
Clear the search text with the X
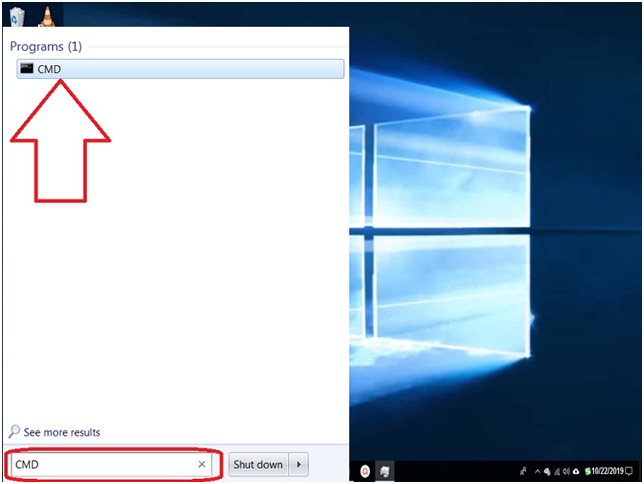pos(202,464)
